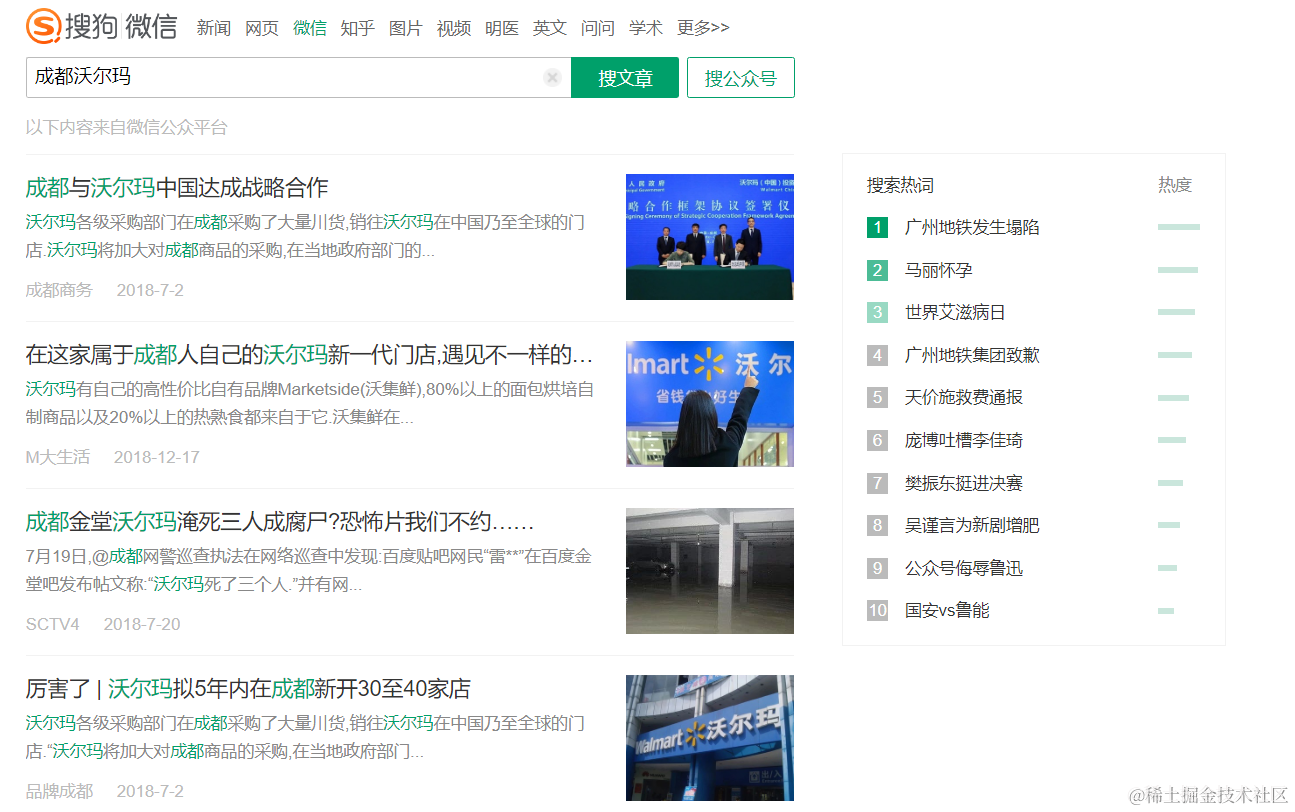1295x812 pixels.
Task: Click the green 搜文章 button
Action: point(625,78)
